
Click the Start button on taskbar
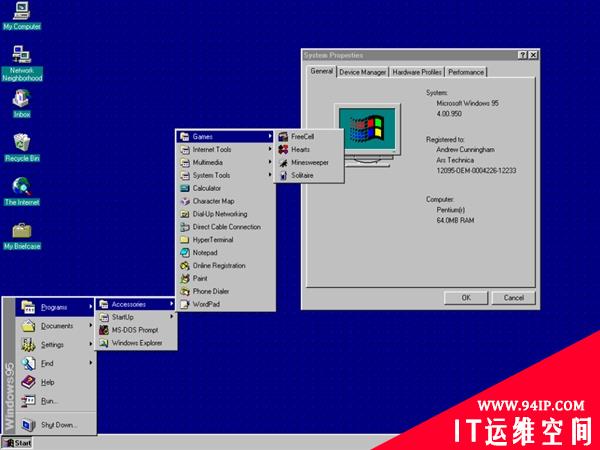(x=17, y=443)
